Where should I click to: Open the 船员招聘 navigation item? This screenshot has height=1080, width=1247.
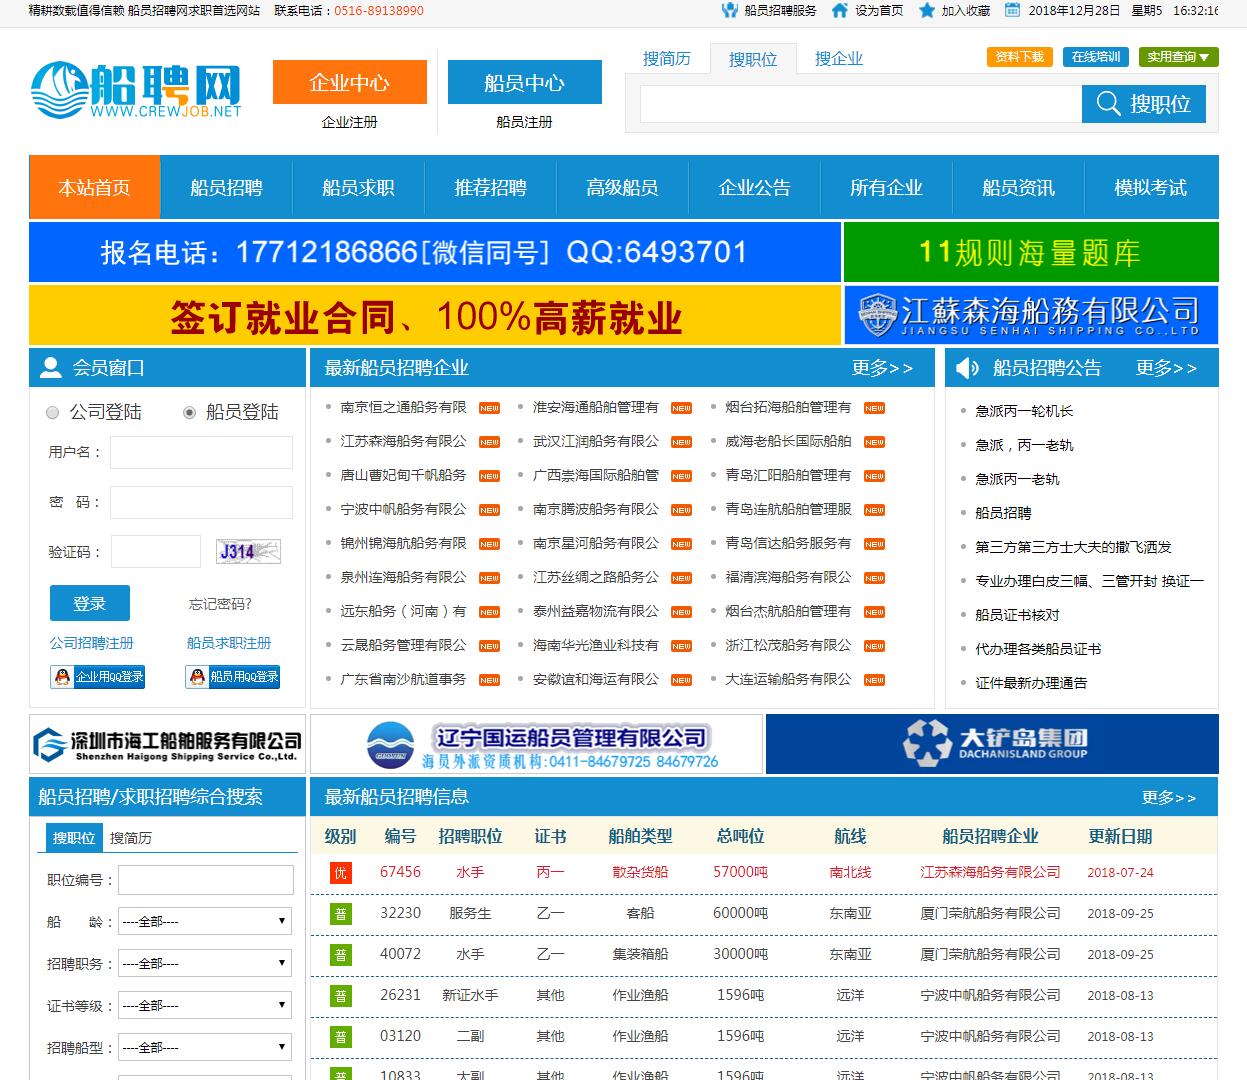click(x=226, y=187)
